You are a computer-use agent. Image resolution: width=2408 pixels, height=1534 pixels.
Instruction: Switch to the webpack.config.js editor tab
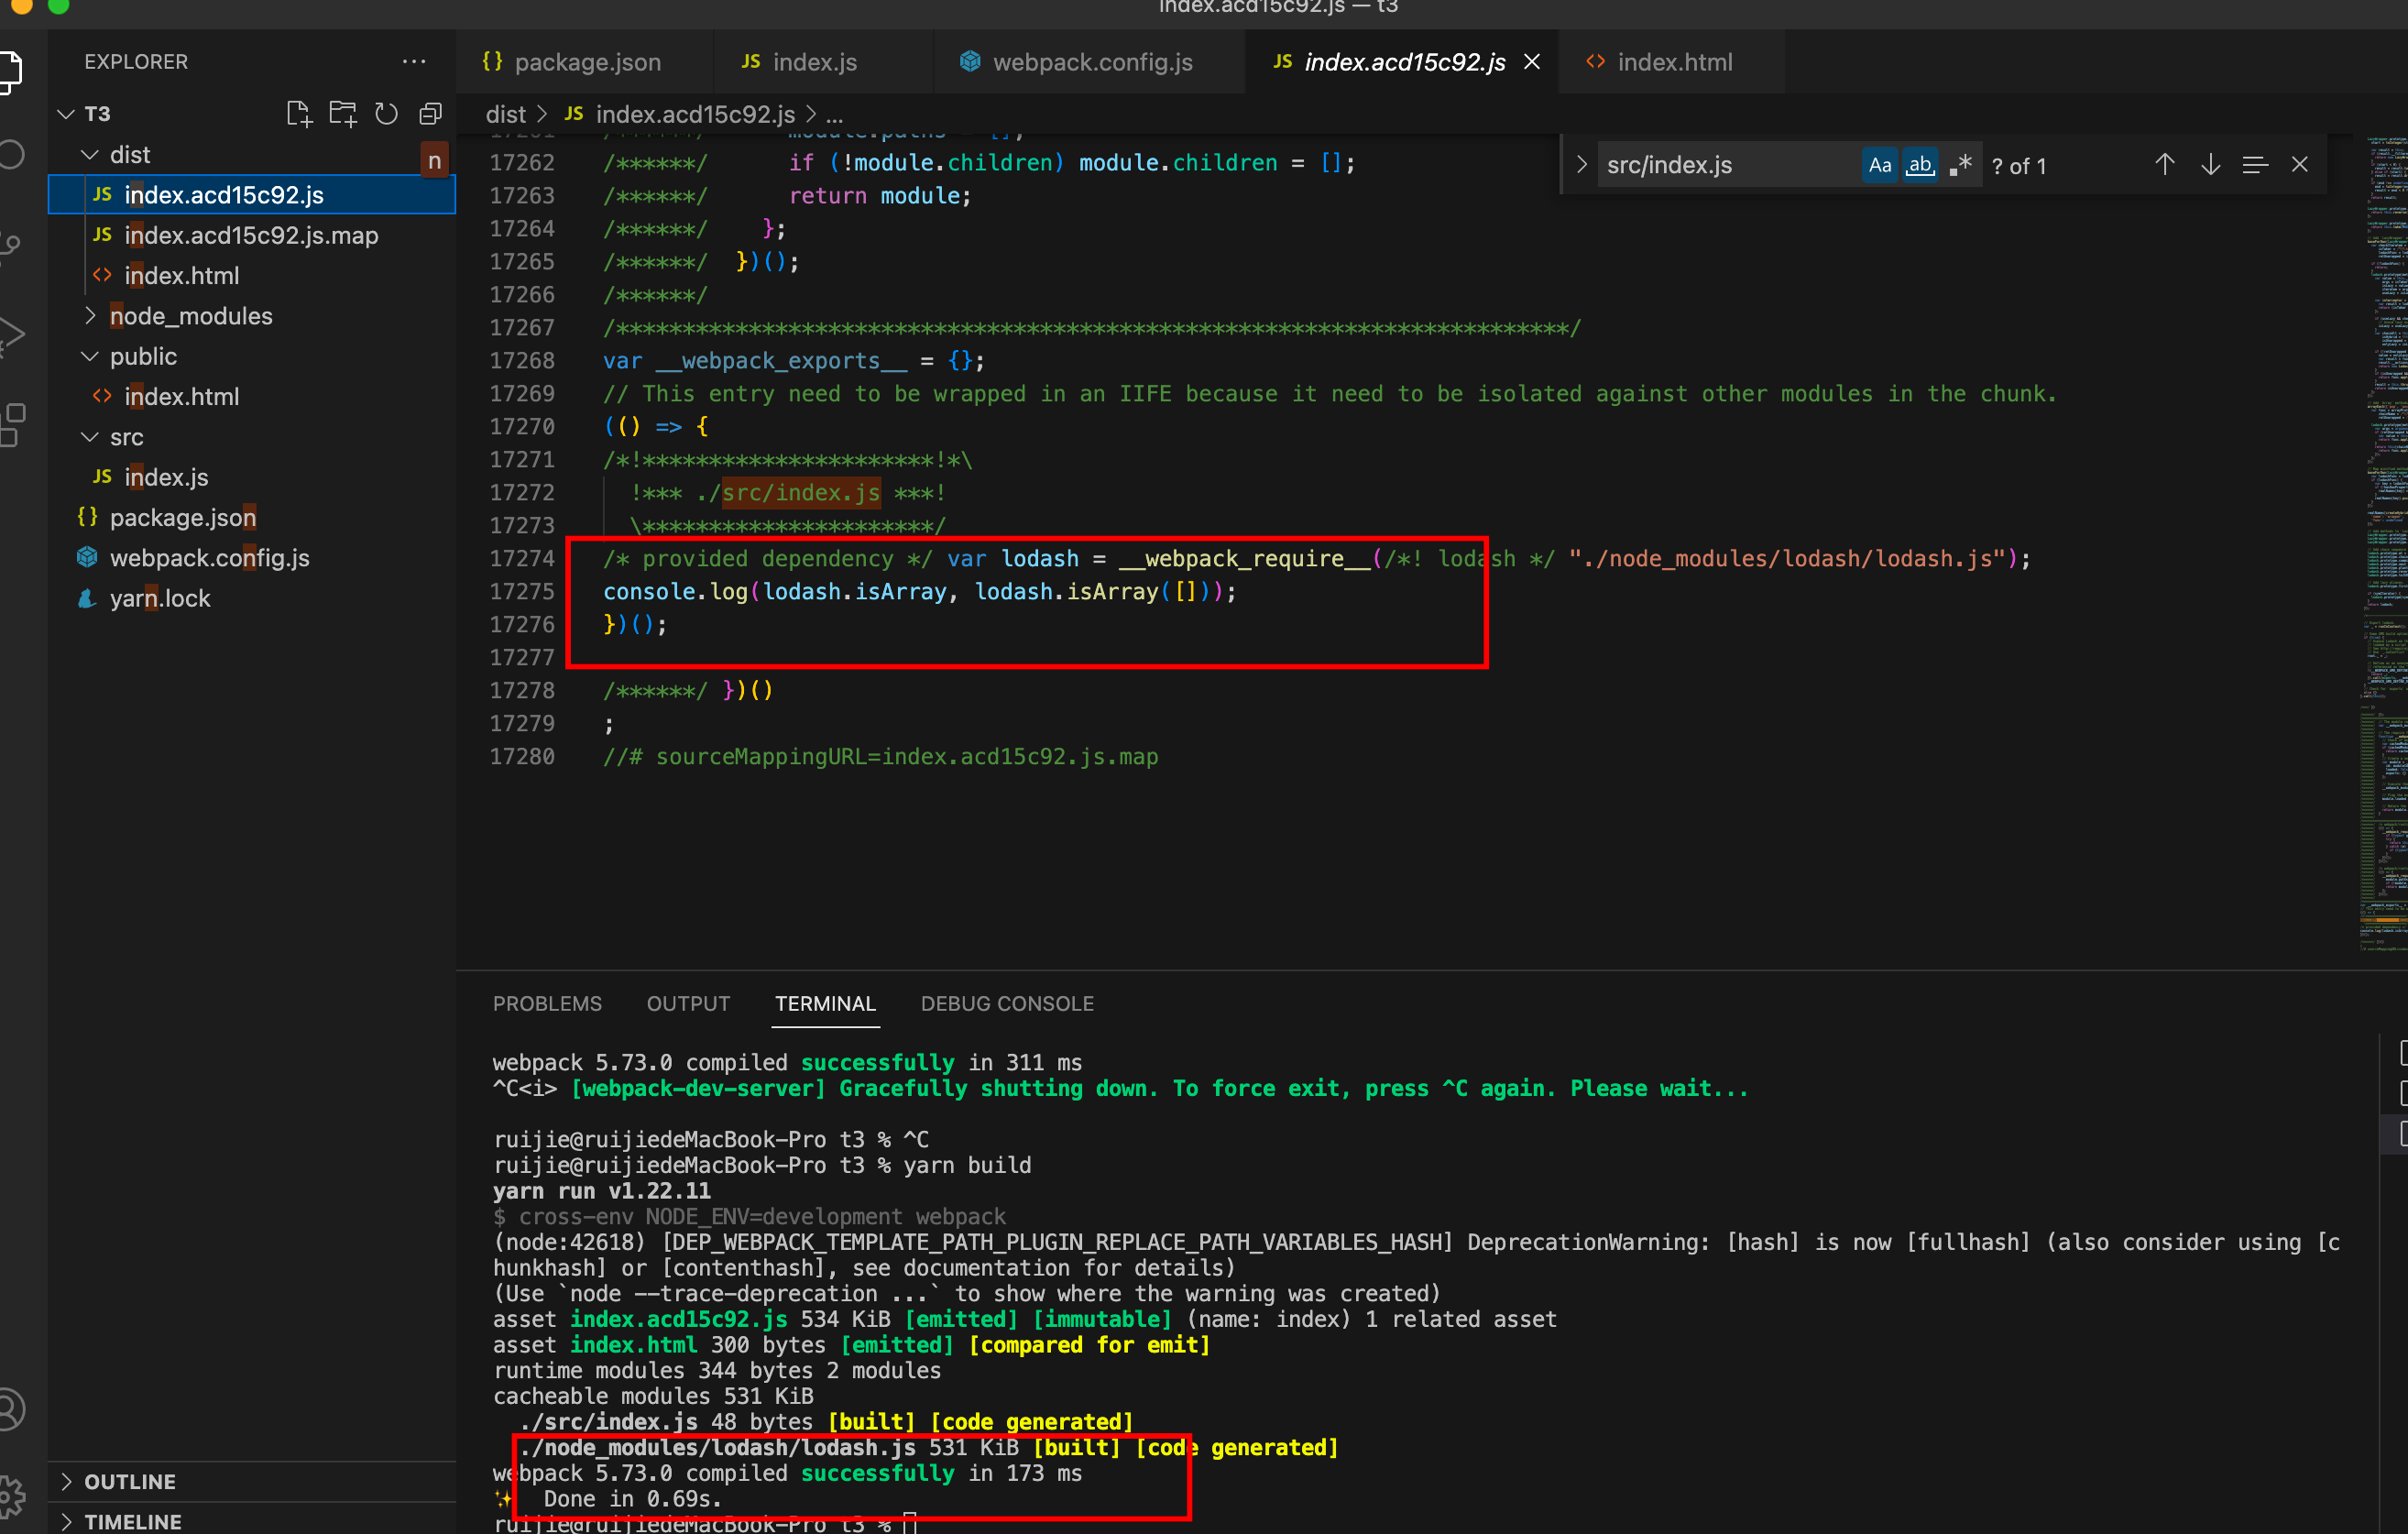[x=1089, y=62]
